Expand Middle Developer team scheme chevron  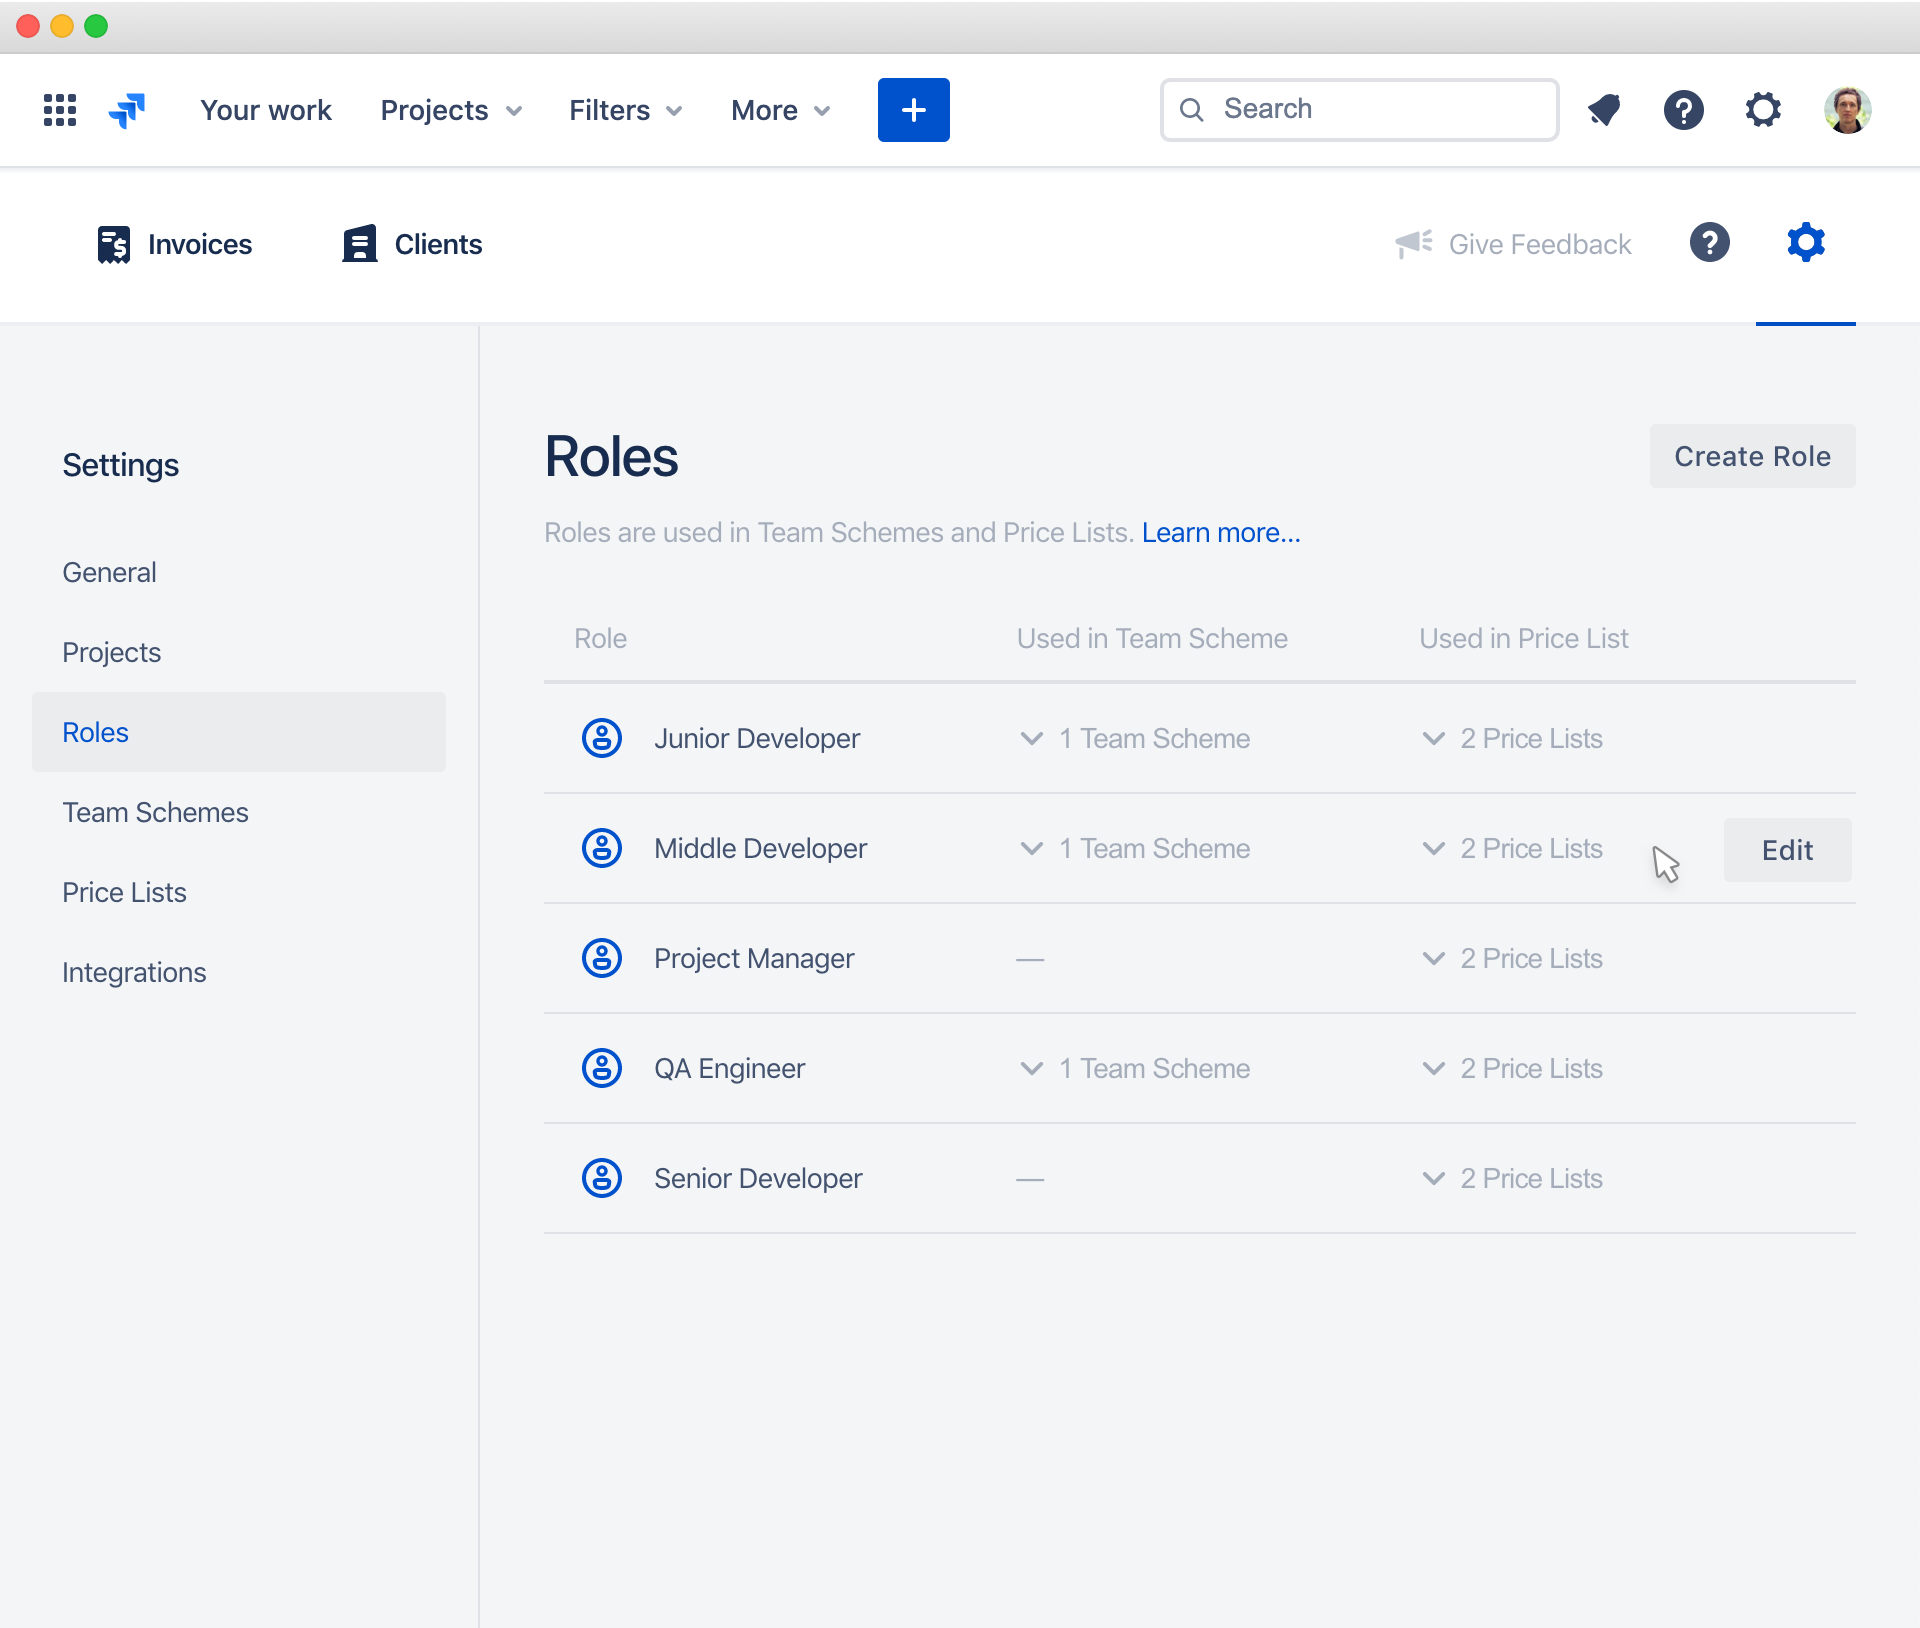(1032, 849)
